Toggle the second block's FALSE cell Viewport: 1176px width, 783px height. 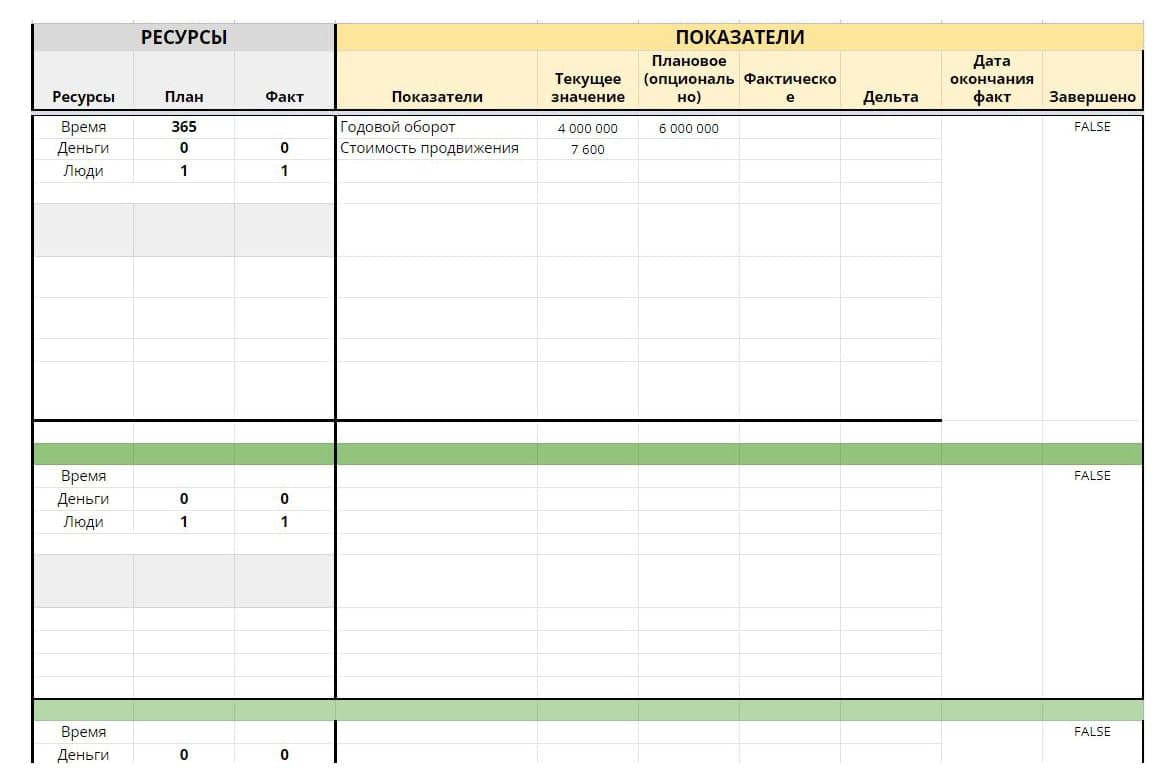pyautogui.click(x=1092, y=476)
